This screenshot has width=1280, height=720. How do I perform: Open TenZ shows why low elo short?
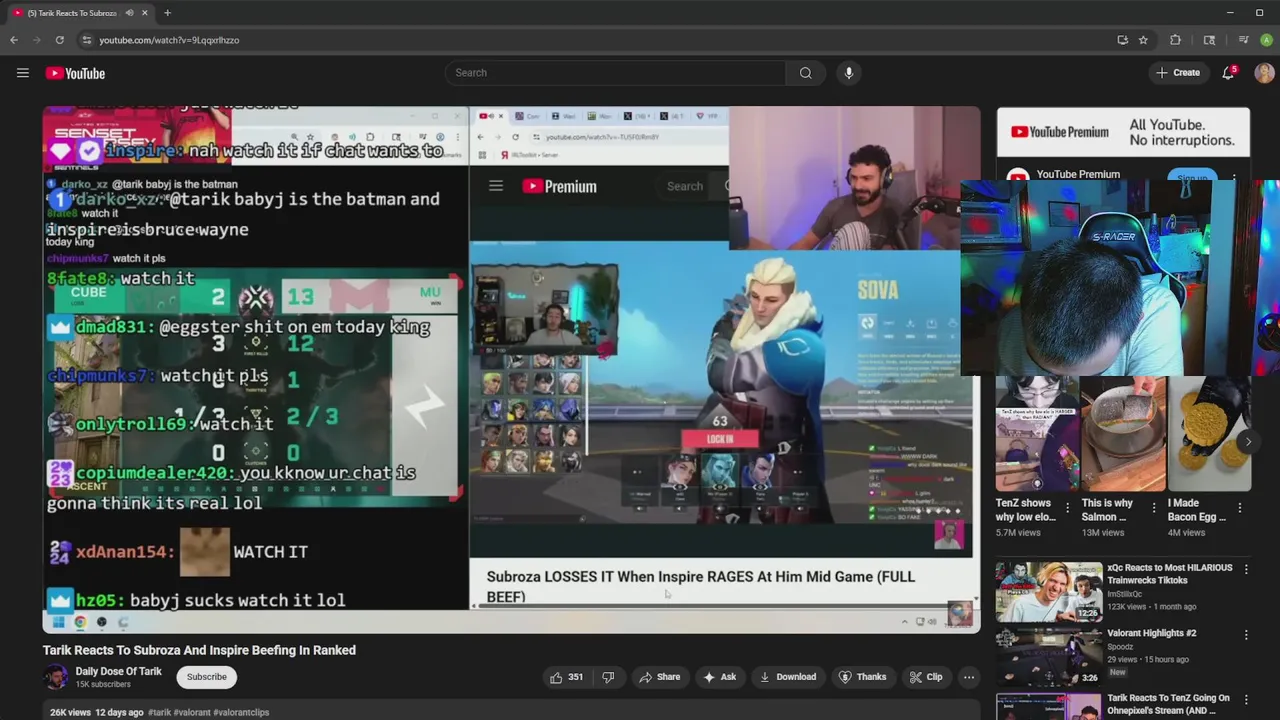[x=1024, y=510]
